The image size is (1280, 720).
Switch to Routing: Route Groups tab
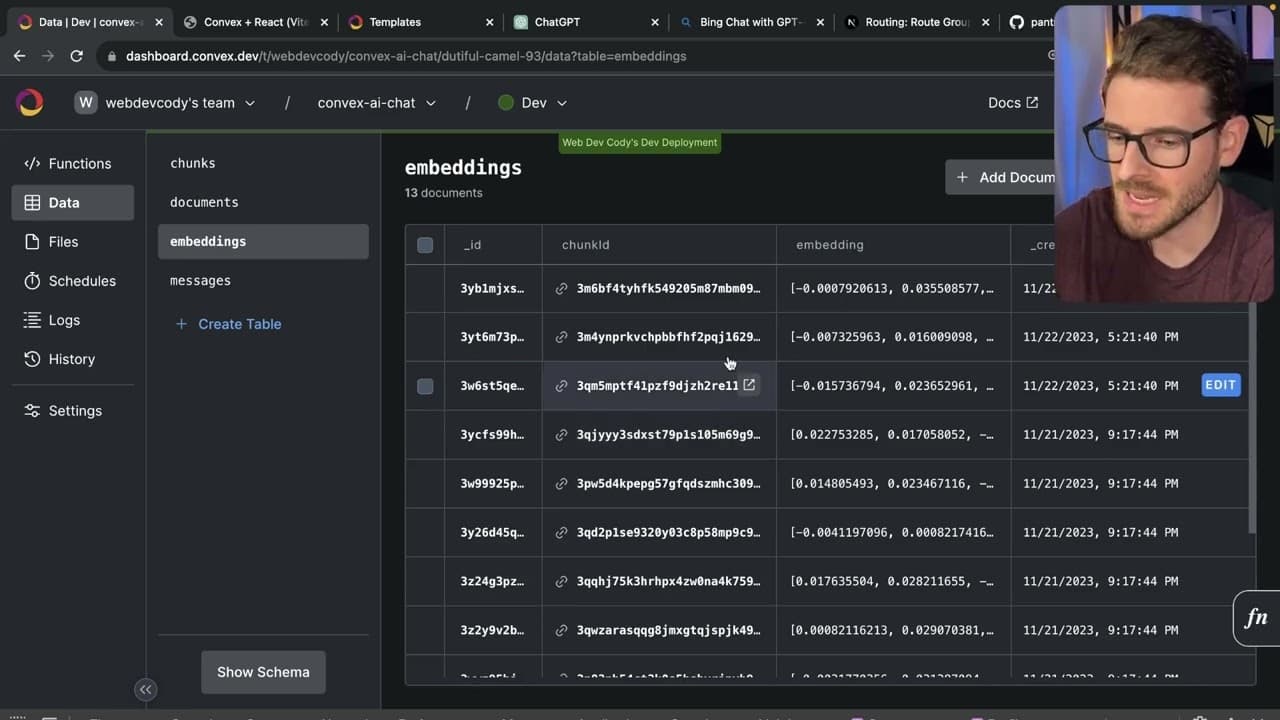[x=917, y=22]
